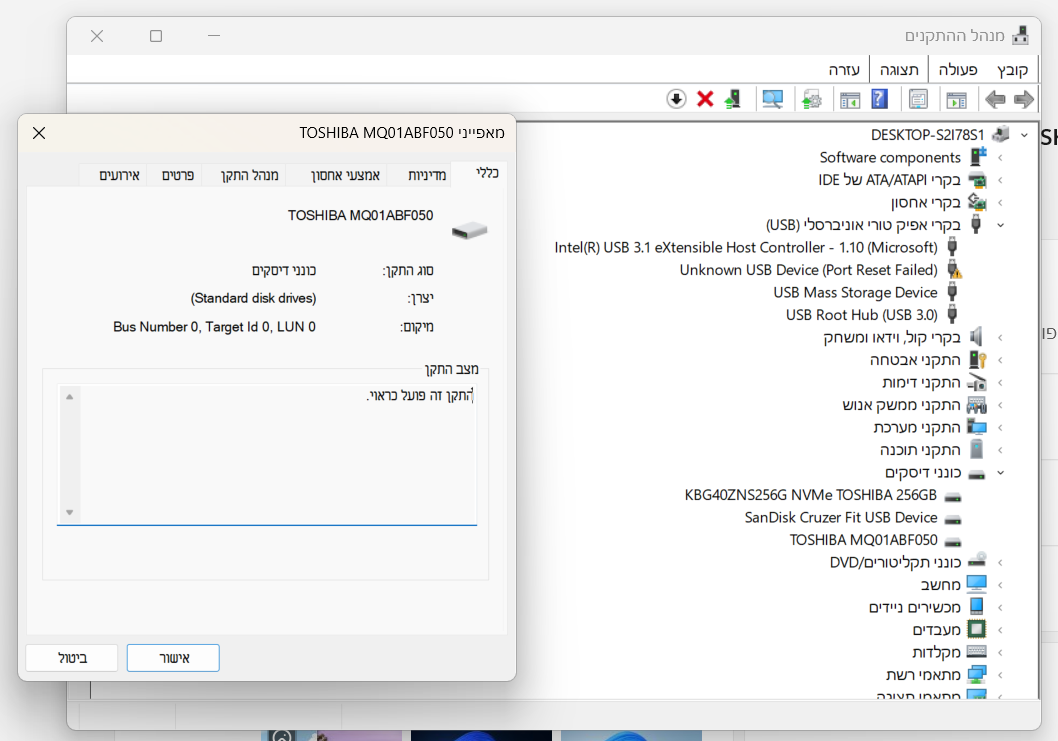Click the pane icon with right-pointing green arrow
The width and height of the screenshot is (1058, 741).
(957, 100)
